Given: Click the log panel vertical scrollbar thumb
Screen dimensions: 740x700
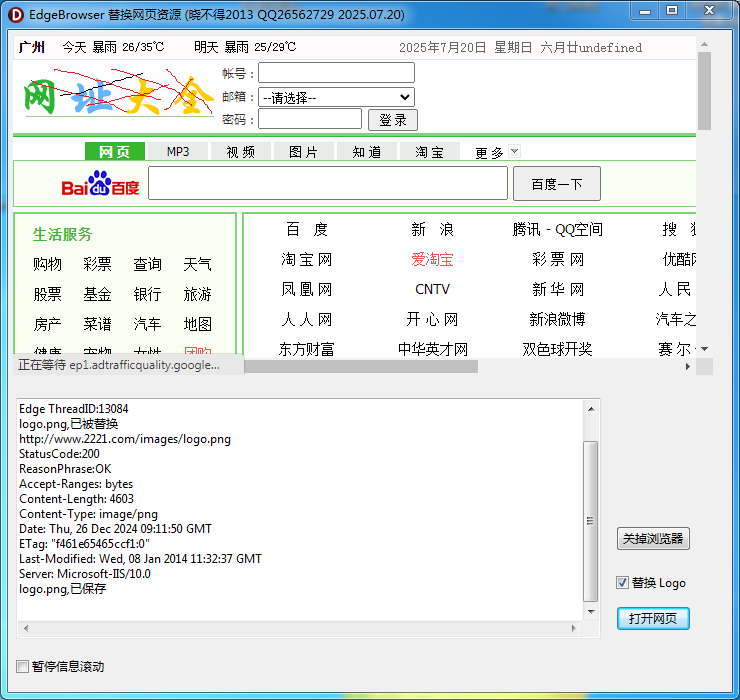Looking at the screenshot, I should (x=590, y=521).
